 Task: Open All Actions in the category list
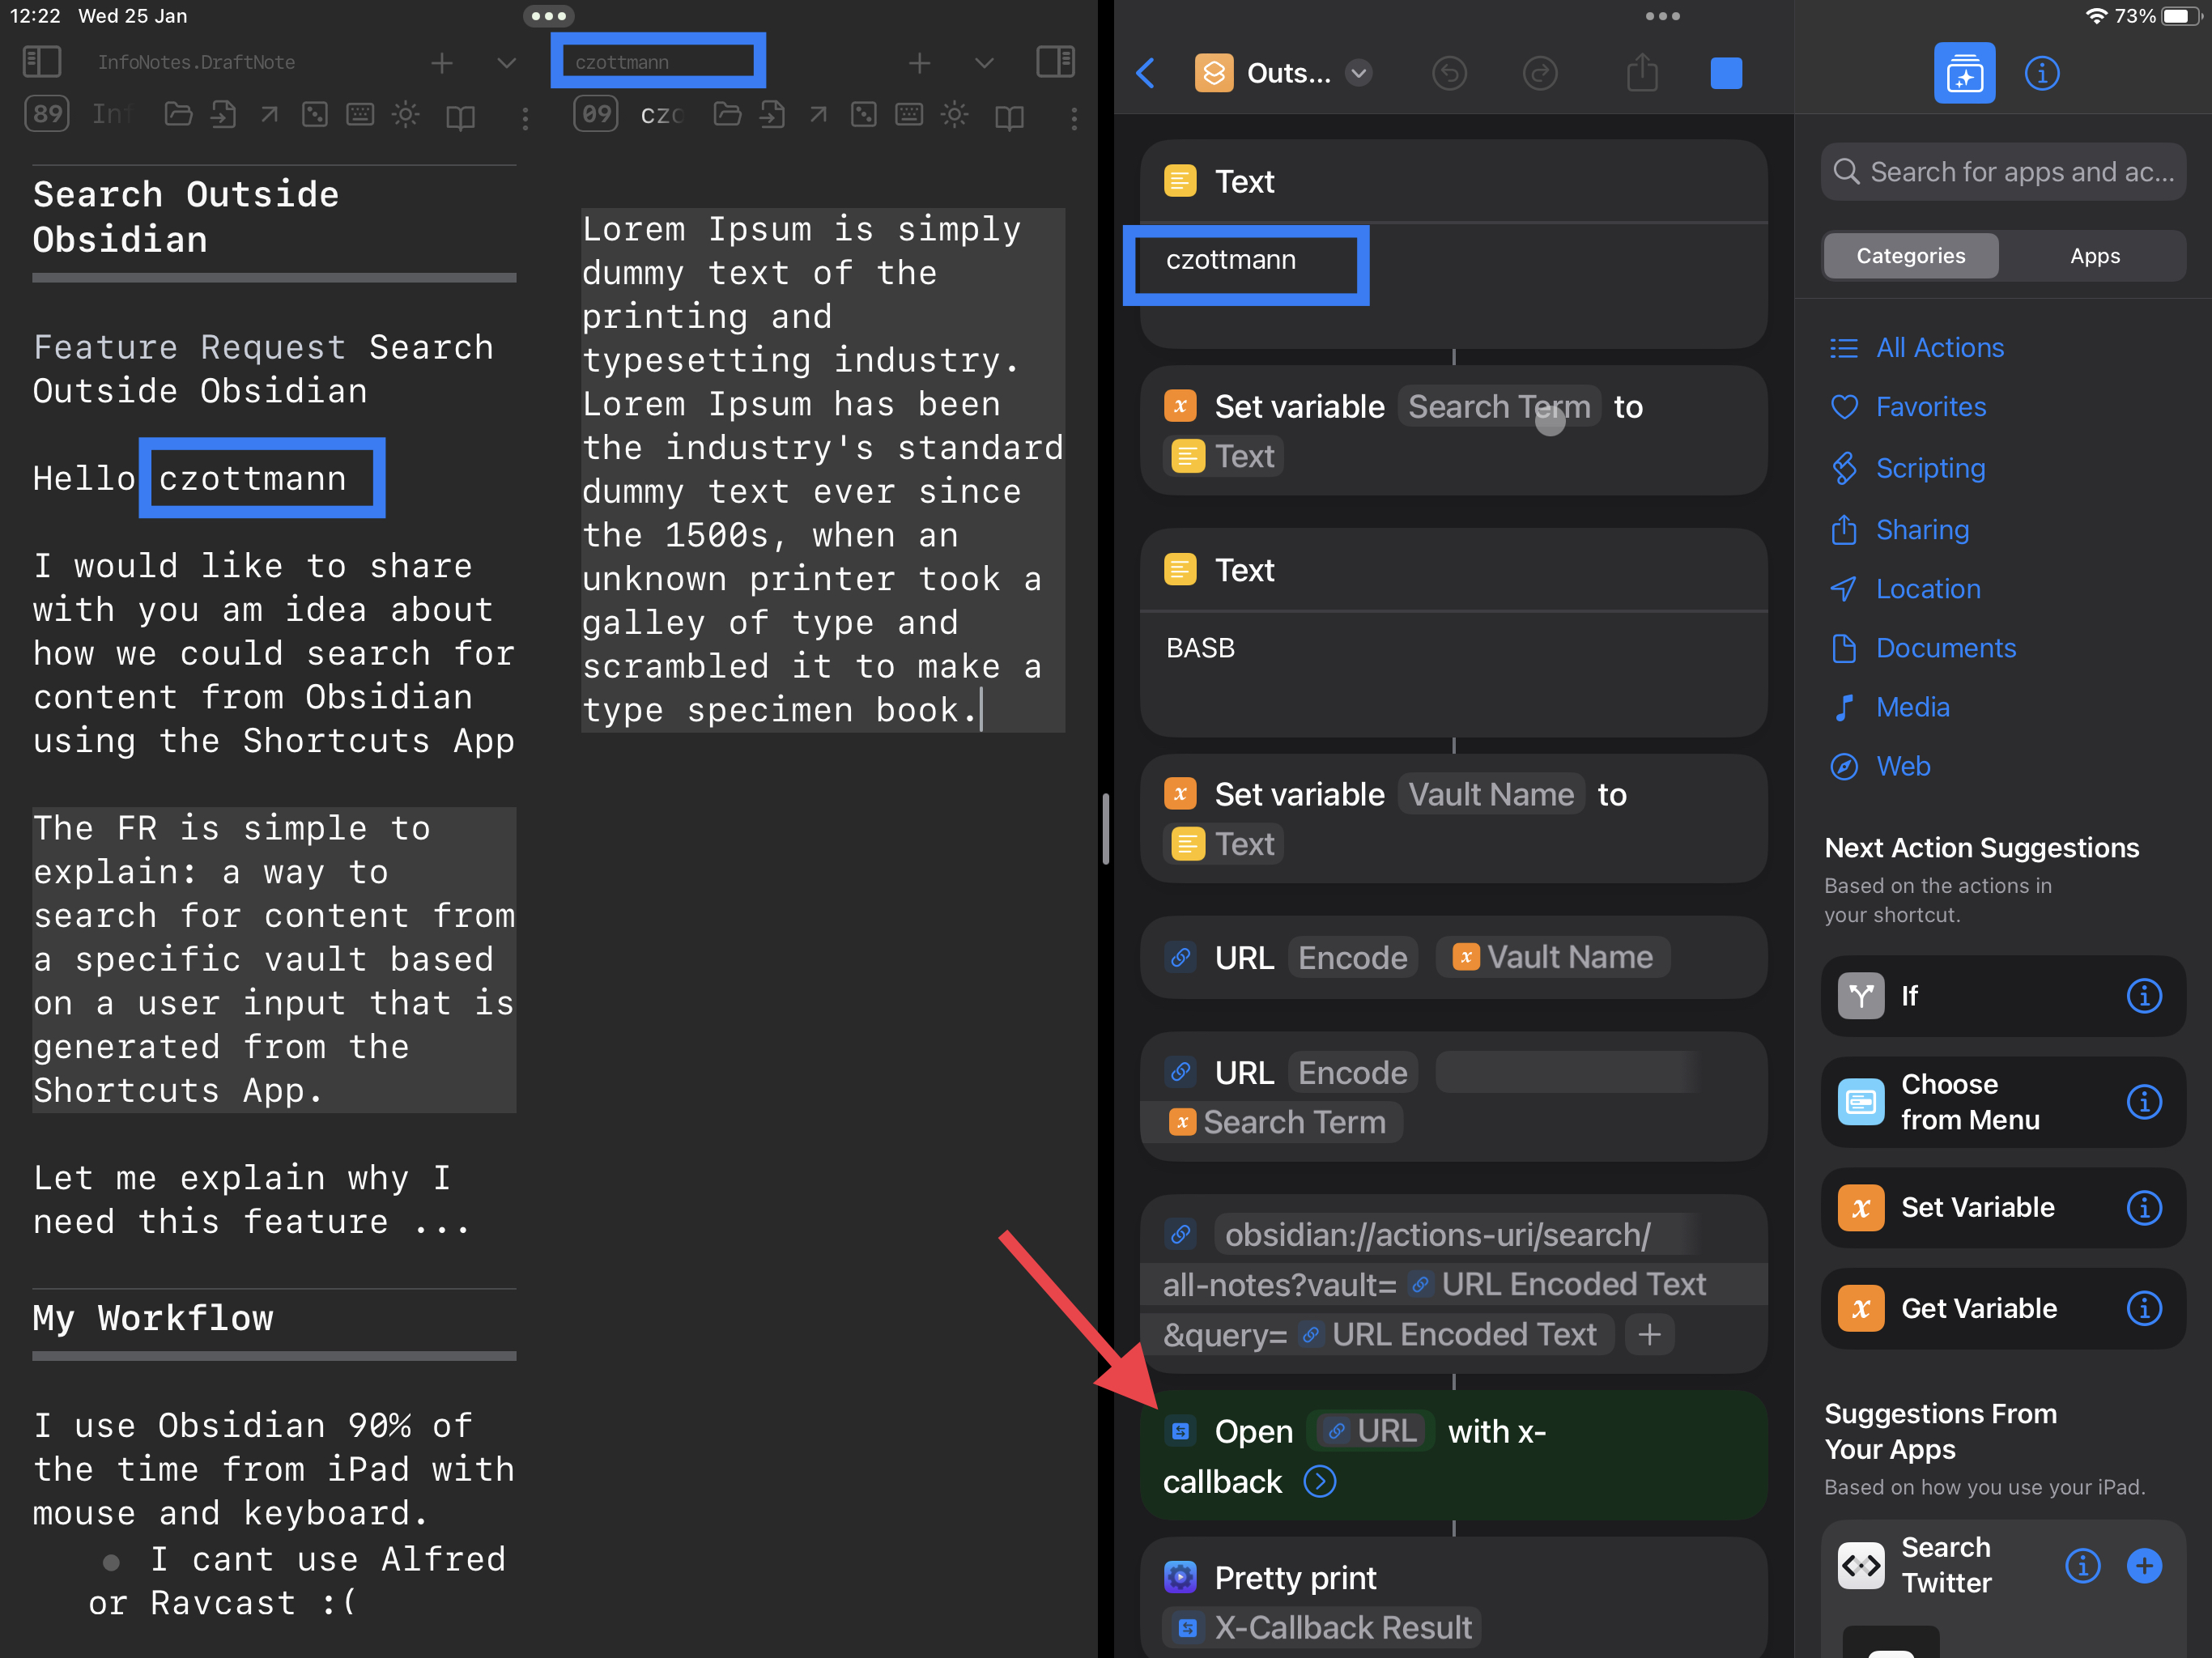pos(1939,347)
